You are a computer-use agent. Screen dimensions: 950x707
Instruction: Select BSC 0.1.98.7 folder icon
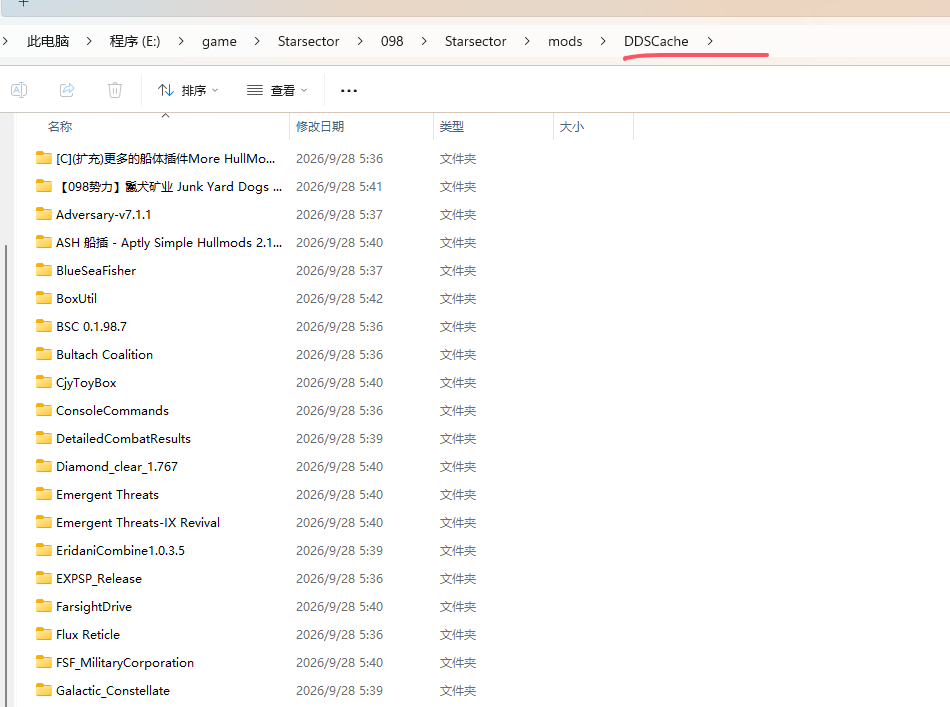[44, 326]
